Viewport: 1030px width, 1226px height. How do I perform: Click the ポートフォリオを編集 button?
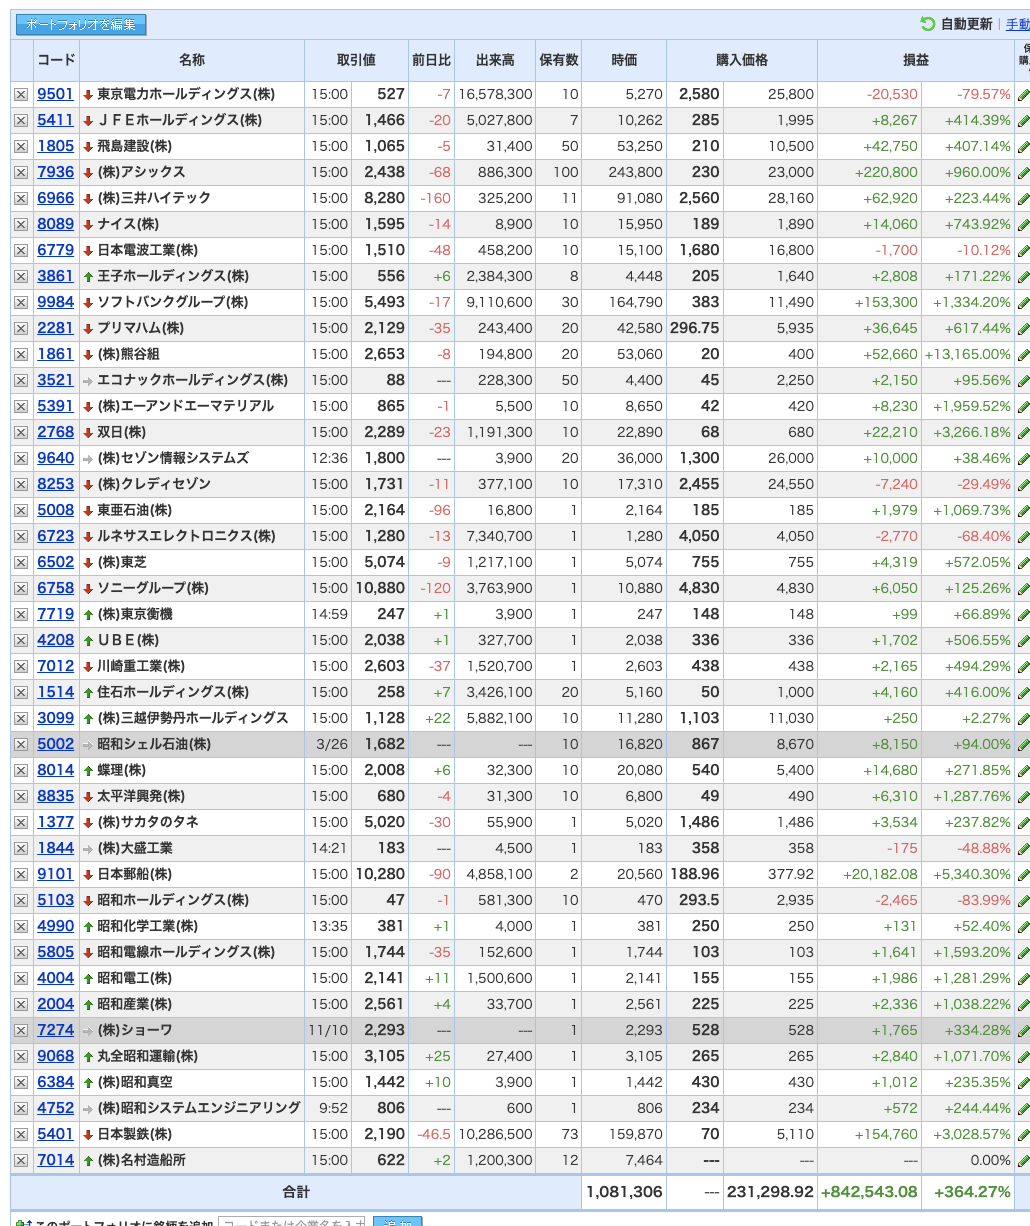(81, 25)
